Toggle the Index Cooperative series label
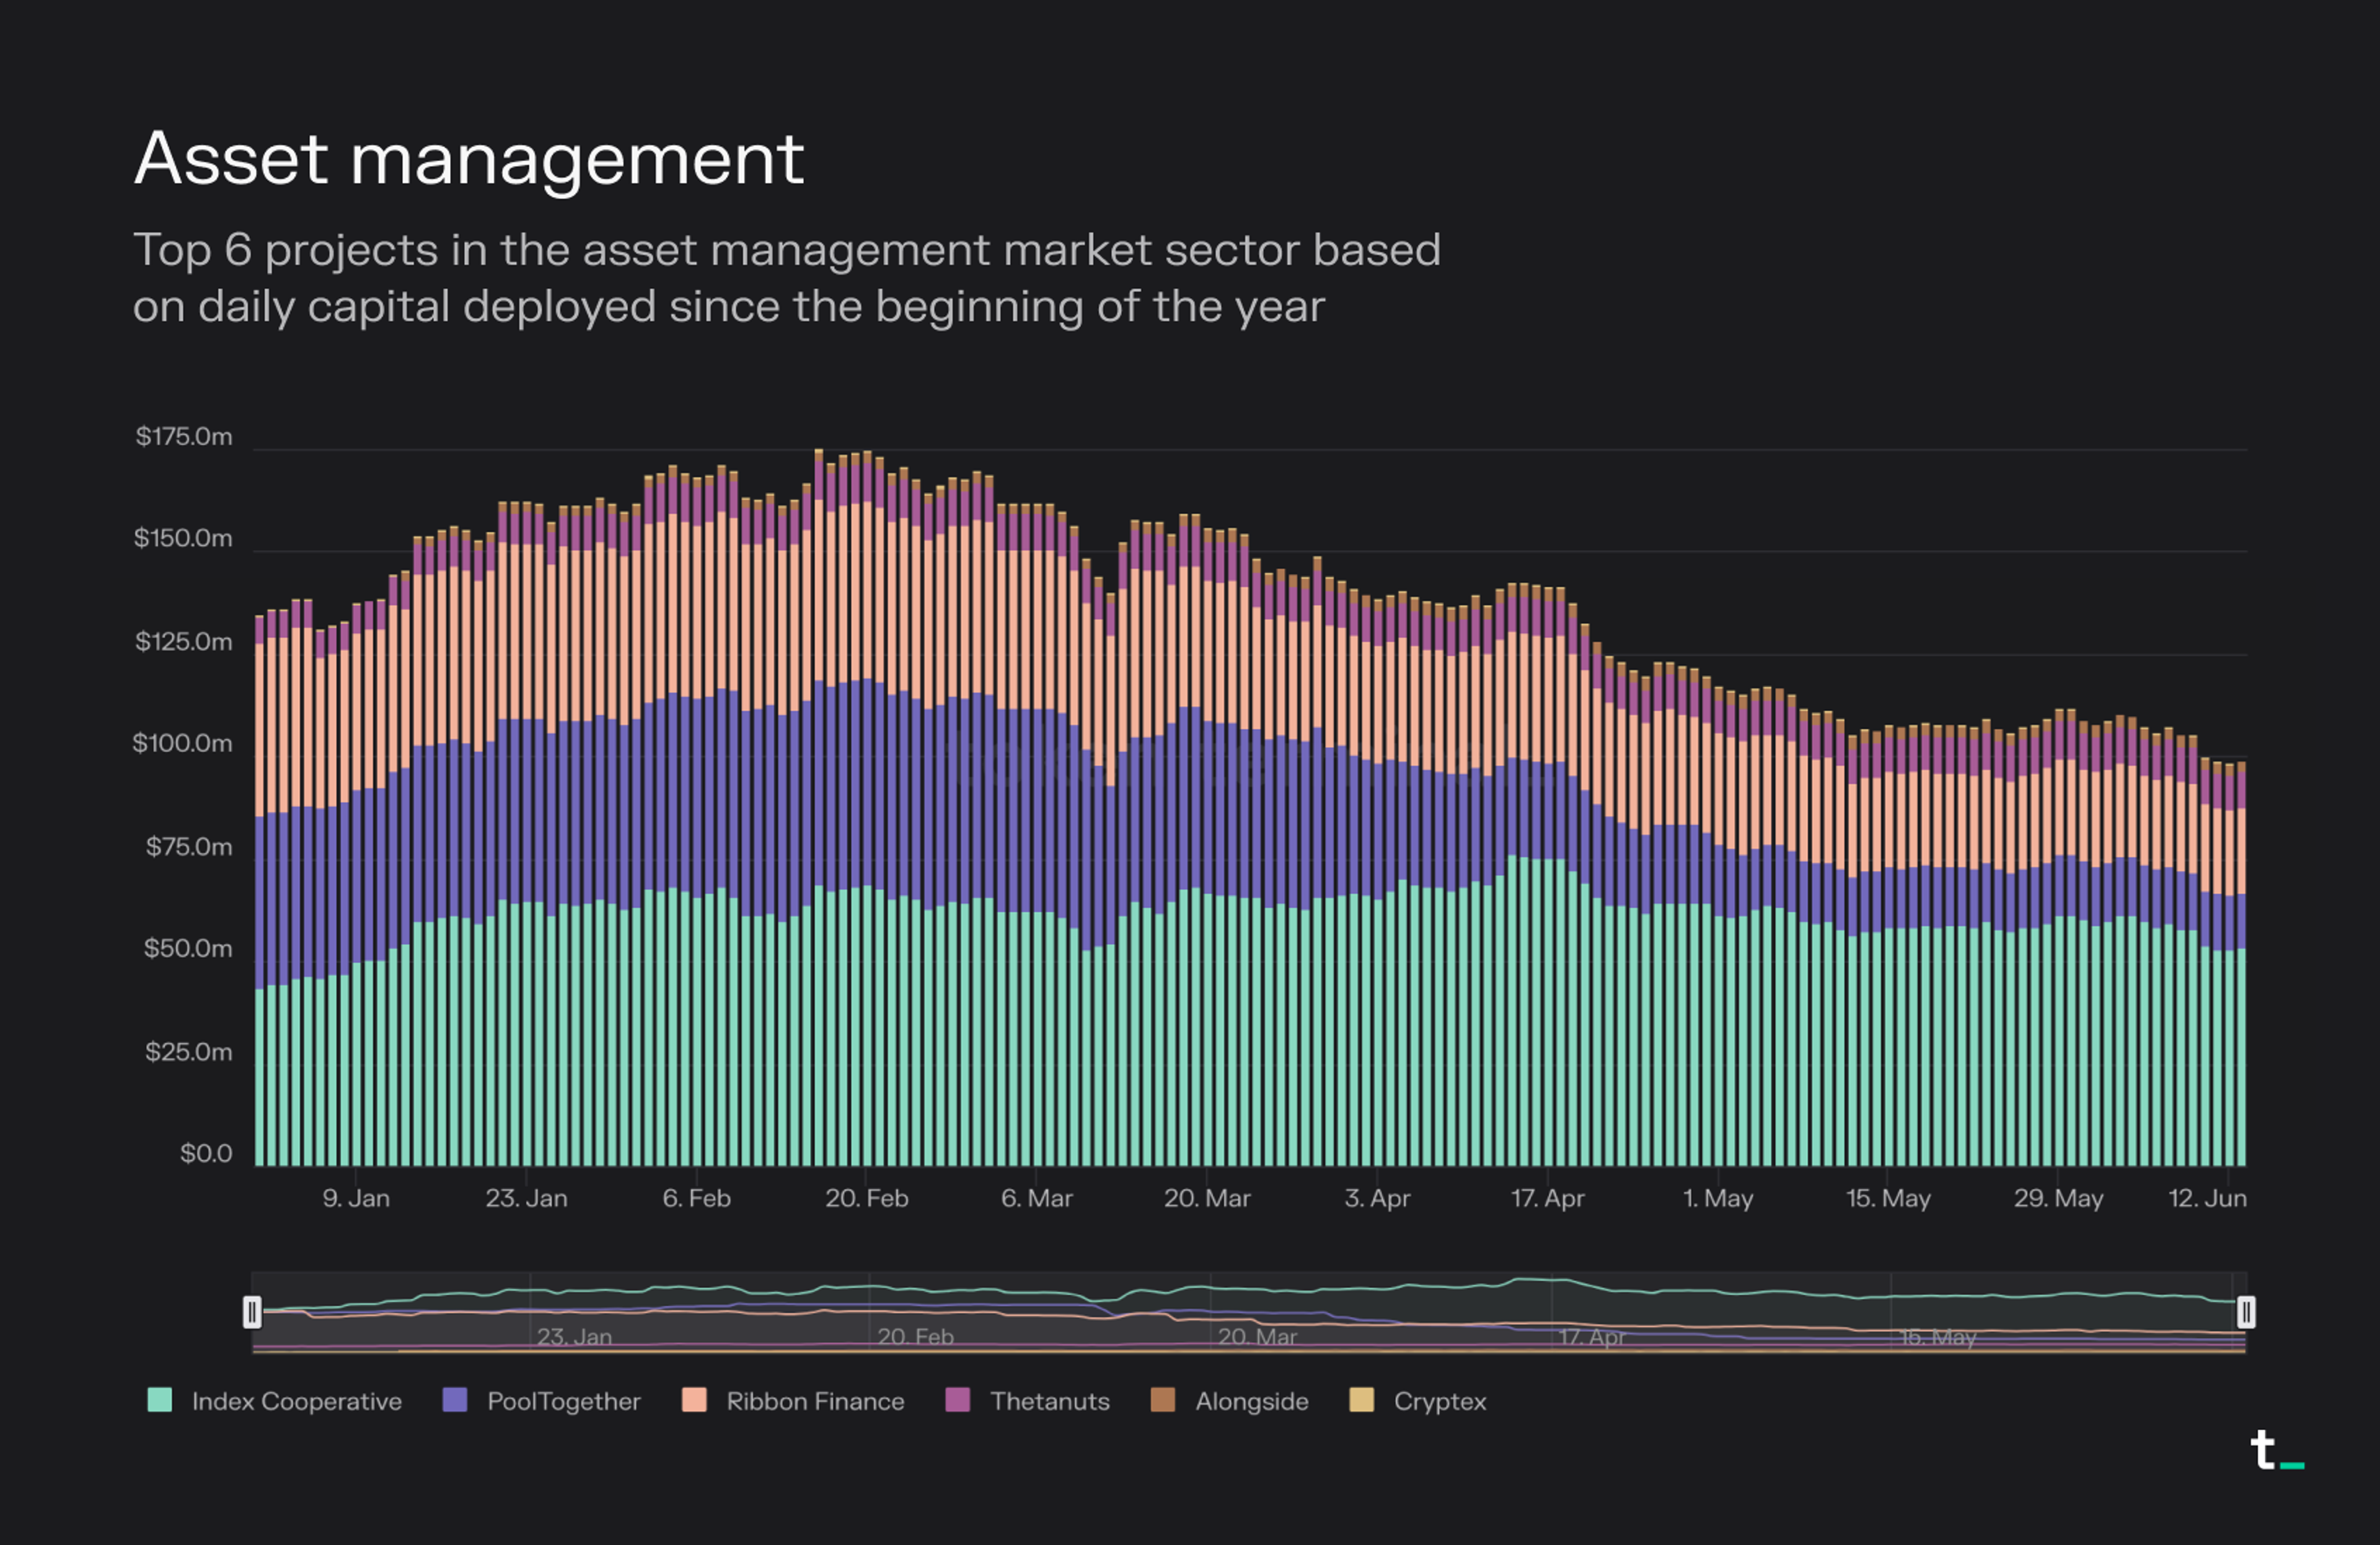 click(x=296, y=1401)
